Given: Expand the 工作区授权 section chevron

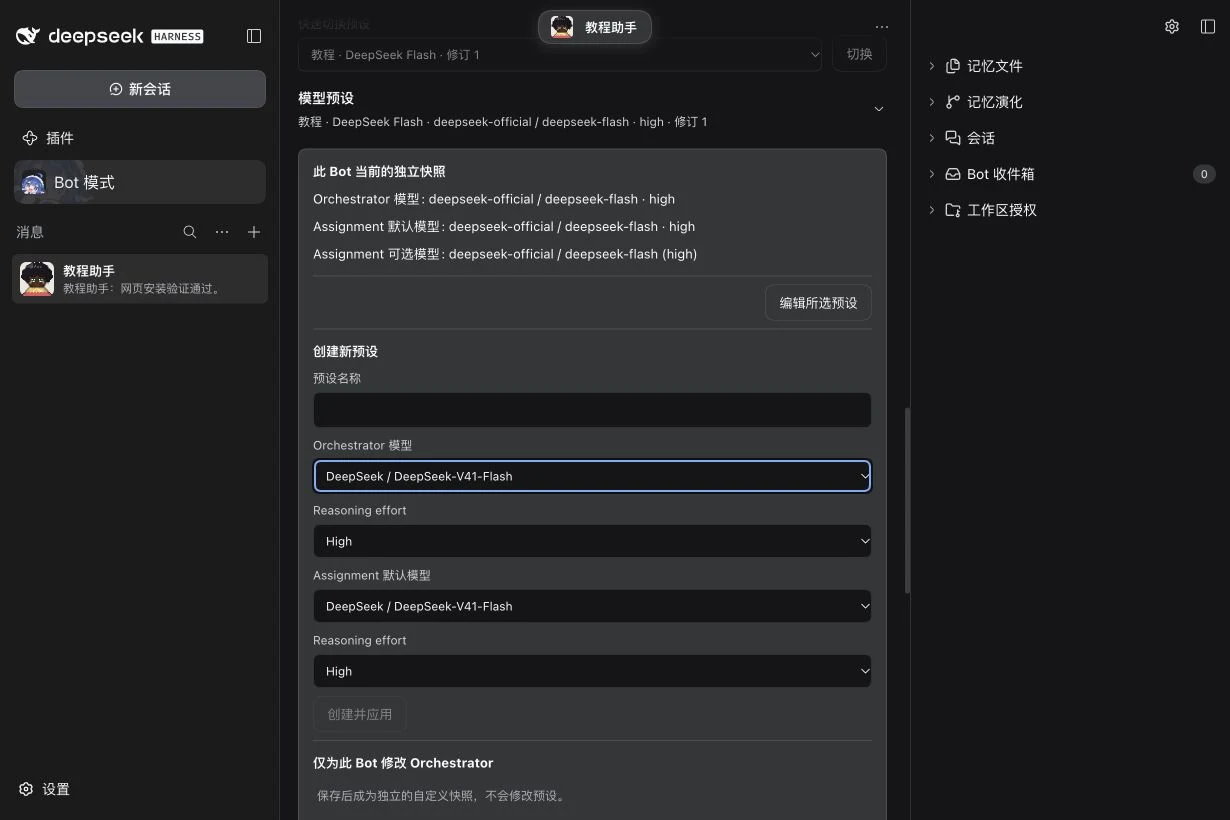Looking at the screenshot, I should 932,210.
